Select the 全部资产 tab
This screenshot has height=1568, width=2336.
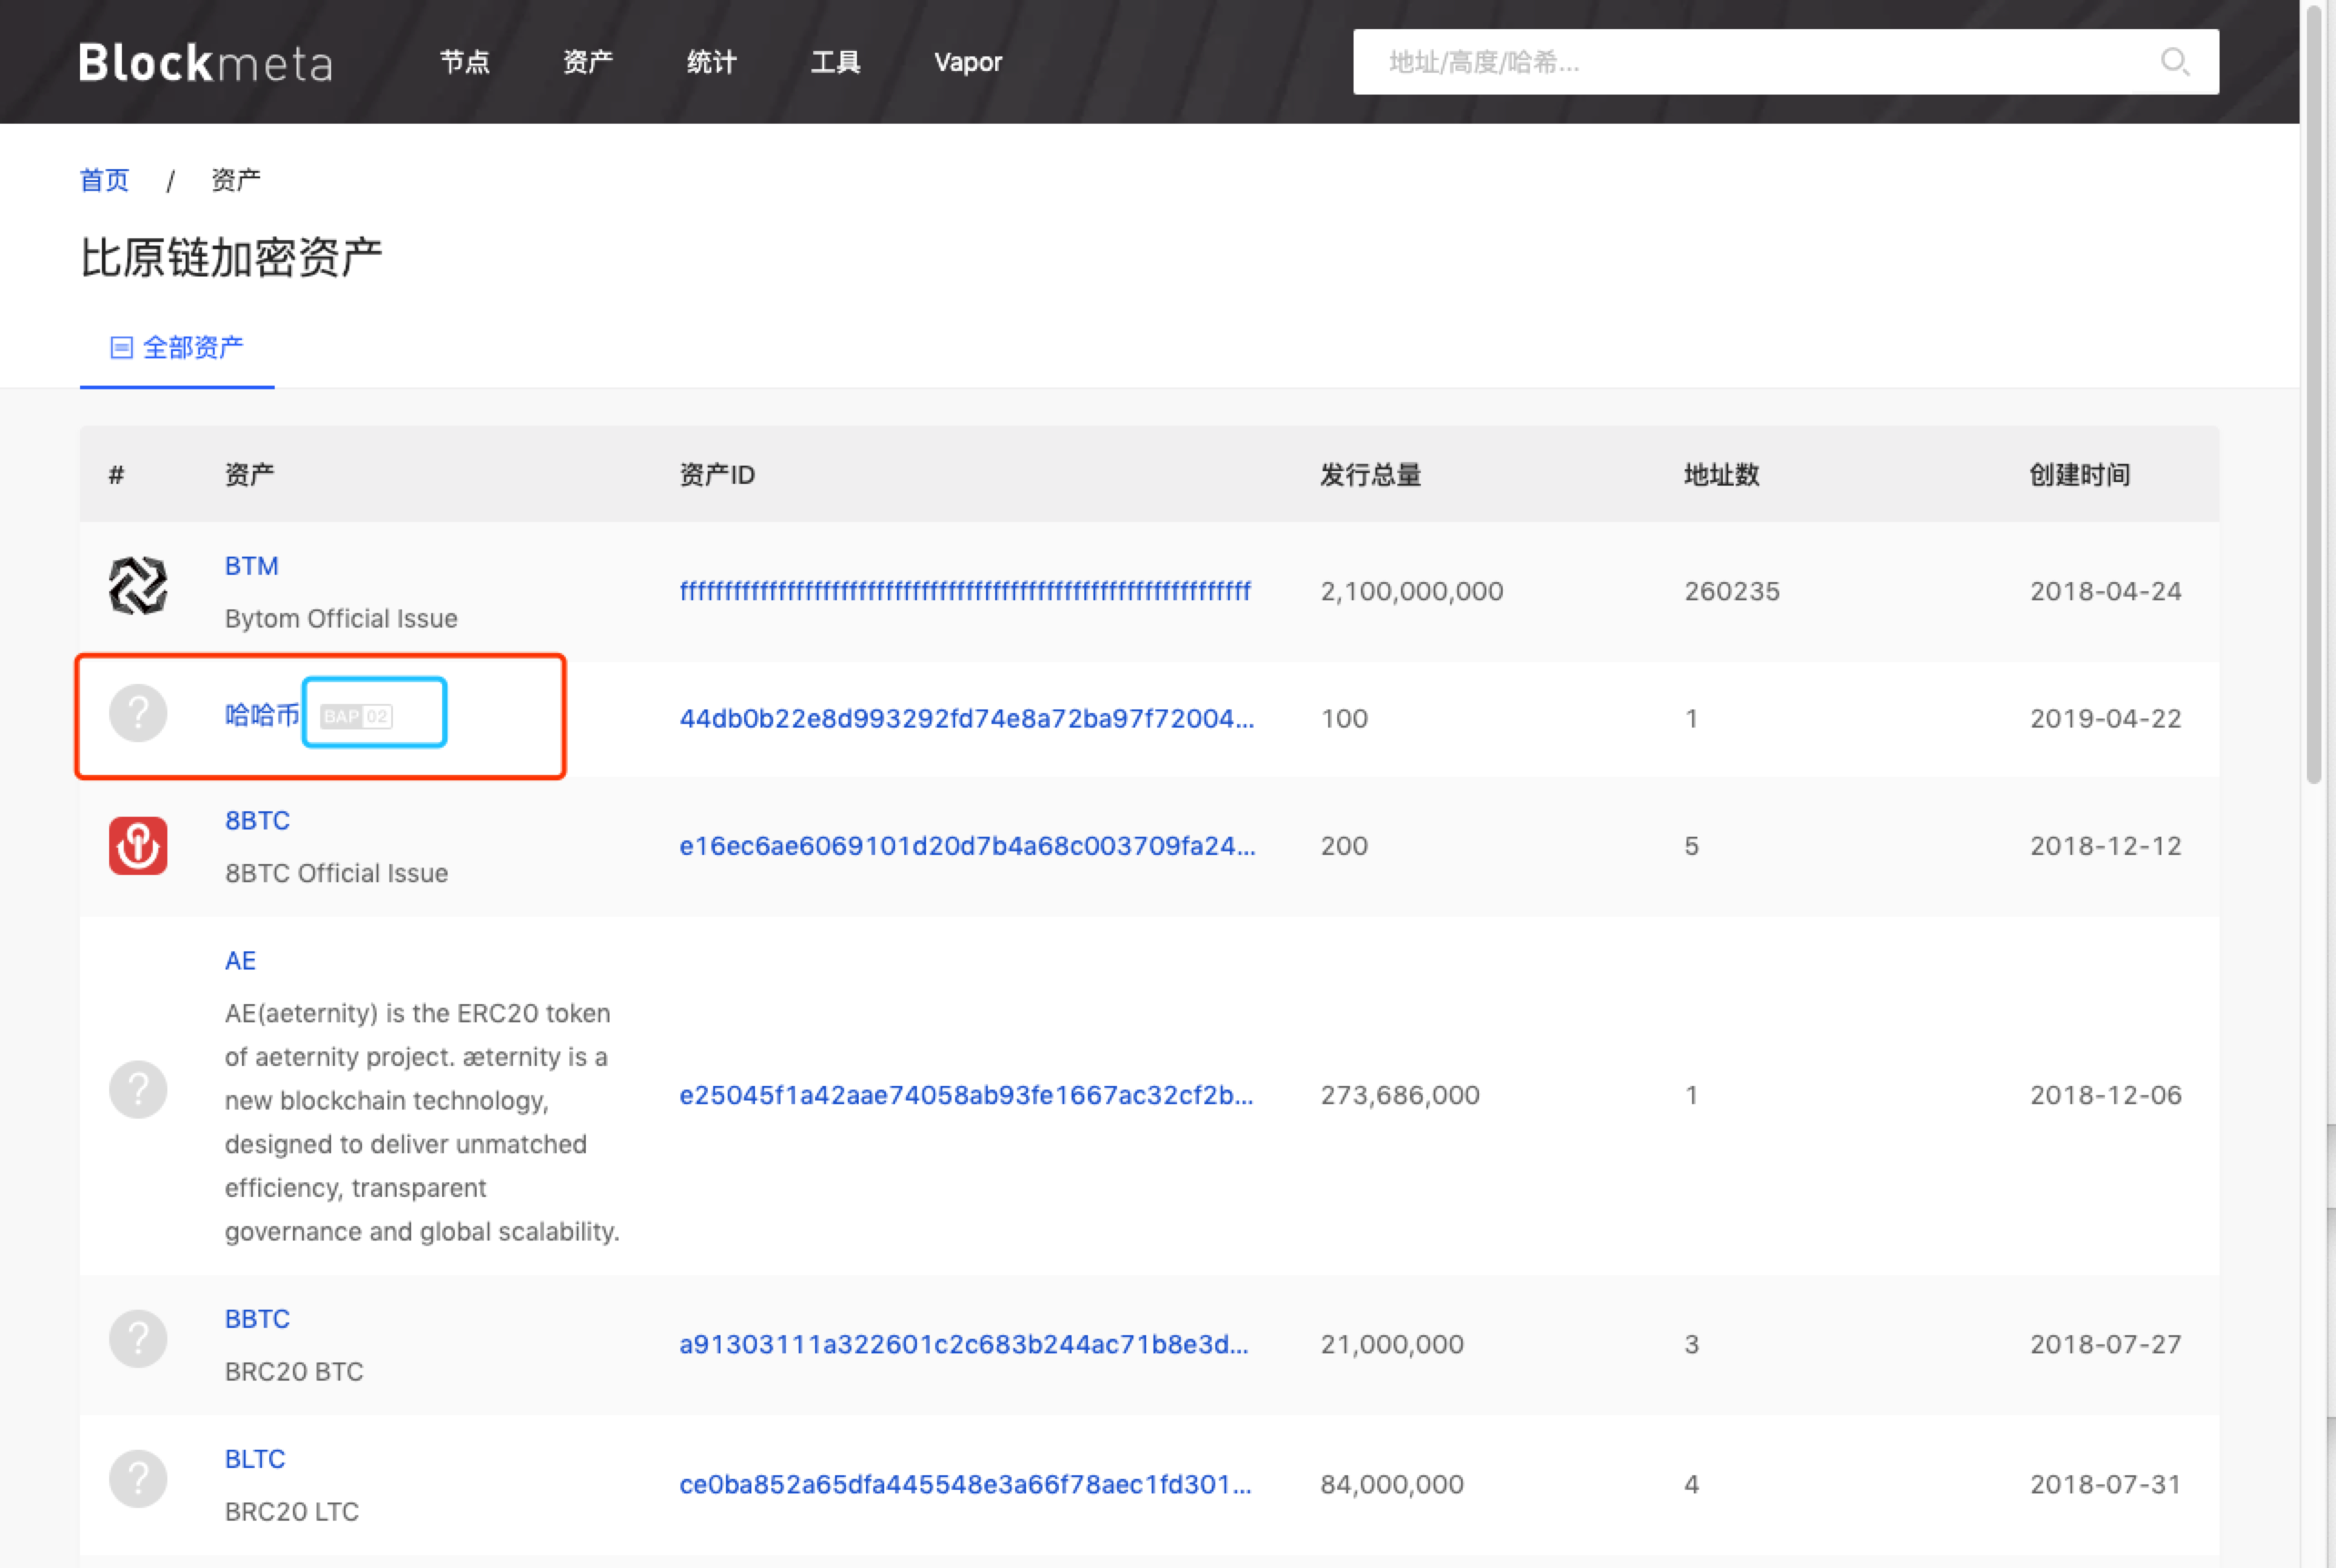(x=177, y=348)
